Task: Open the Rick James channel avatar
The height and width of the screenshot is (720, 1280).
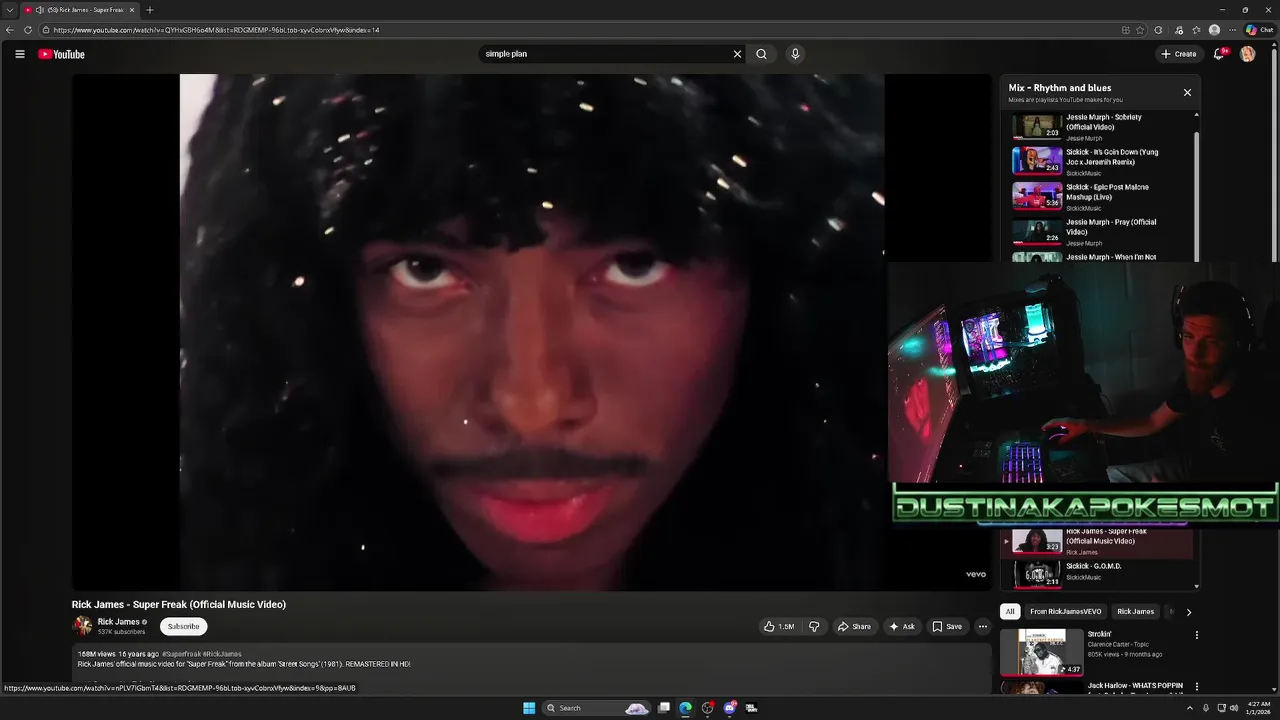Action: 82,627
